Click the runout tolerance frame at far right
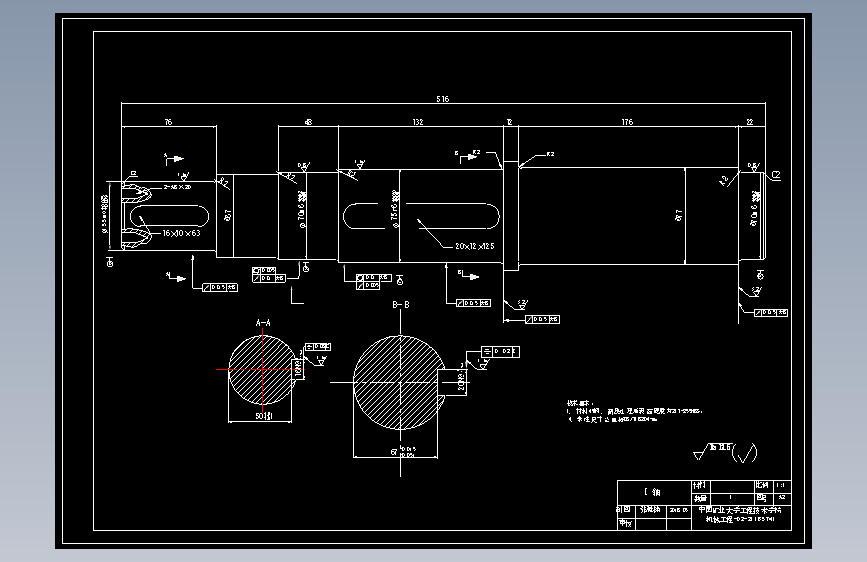Image resolution: width=867 pixels, height=562 pixels. pyautogui.click(x=771, y=313)
